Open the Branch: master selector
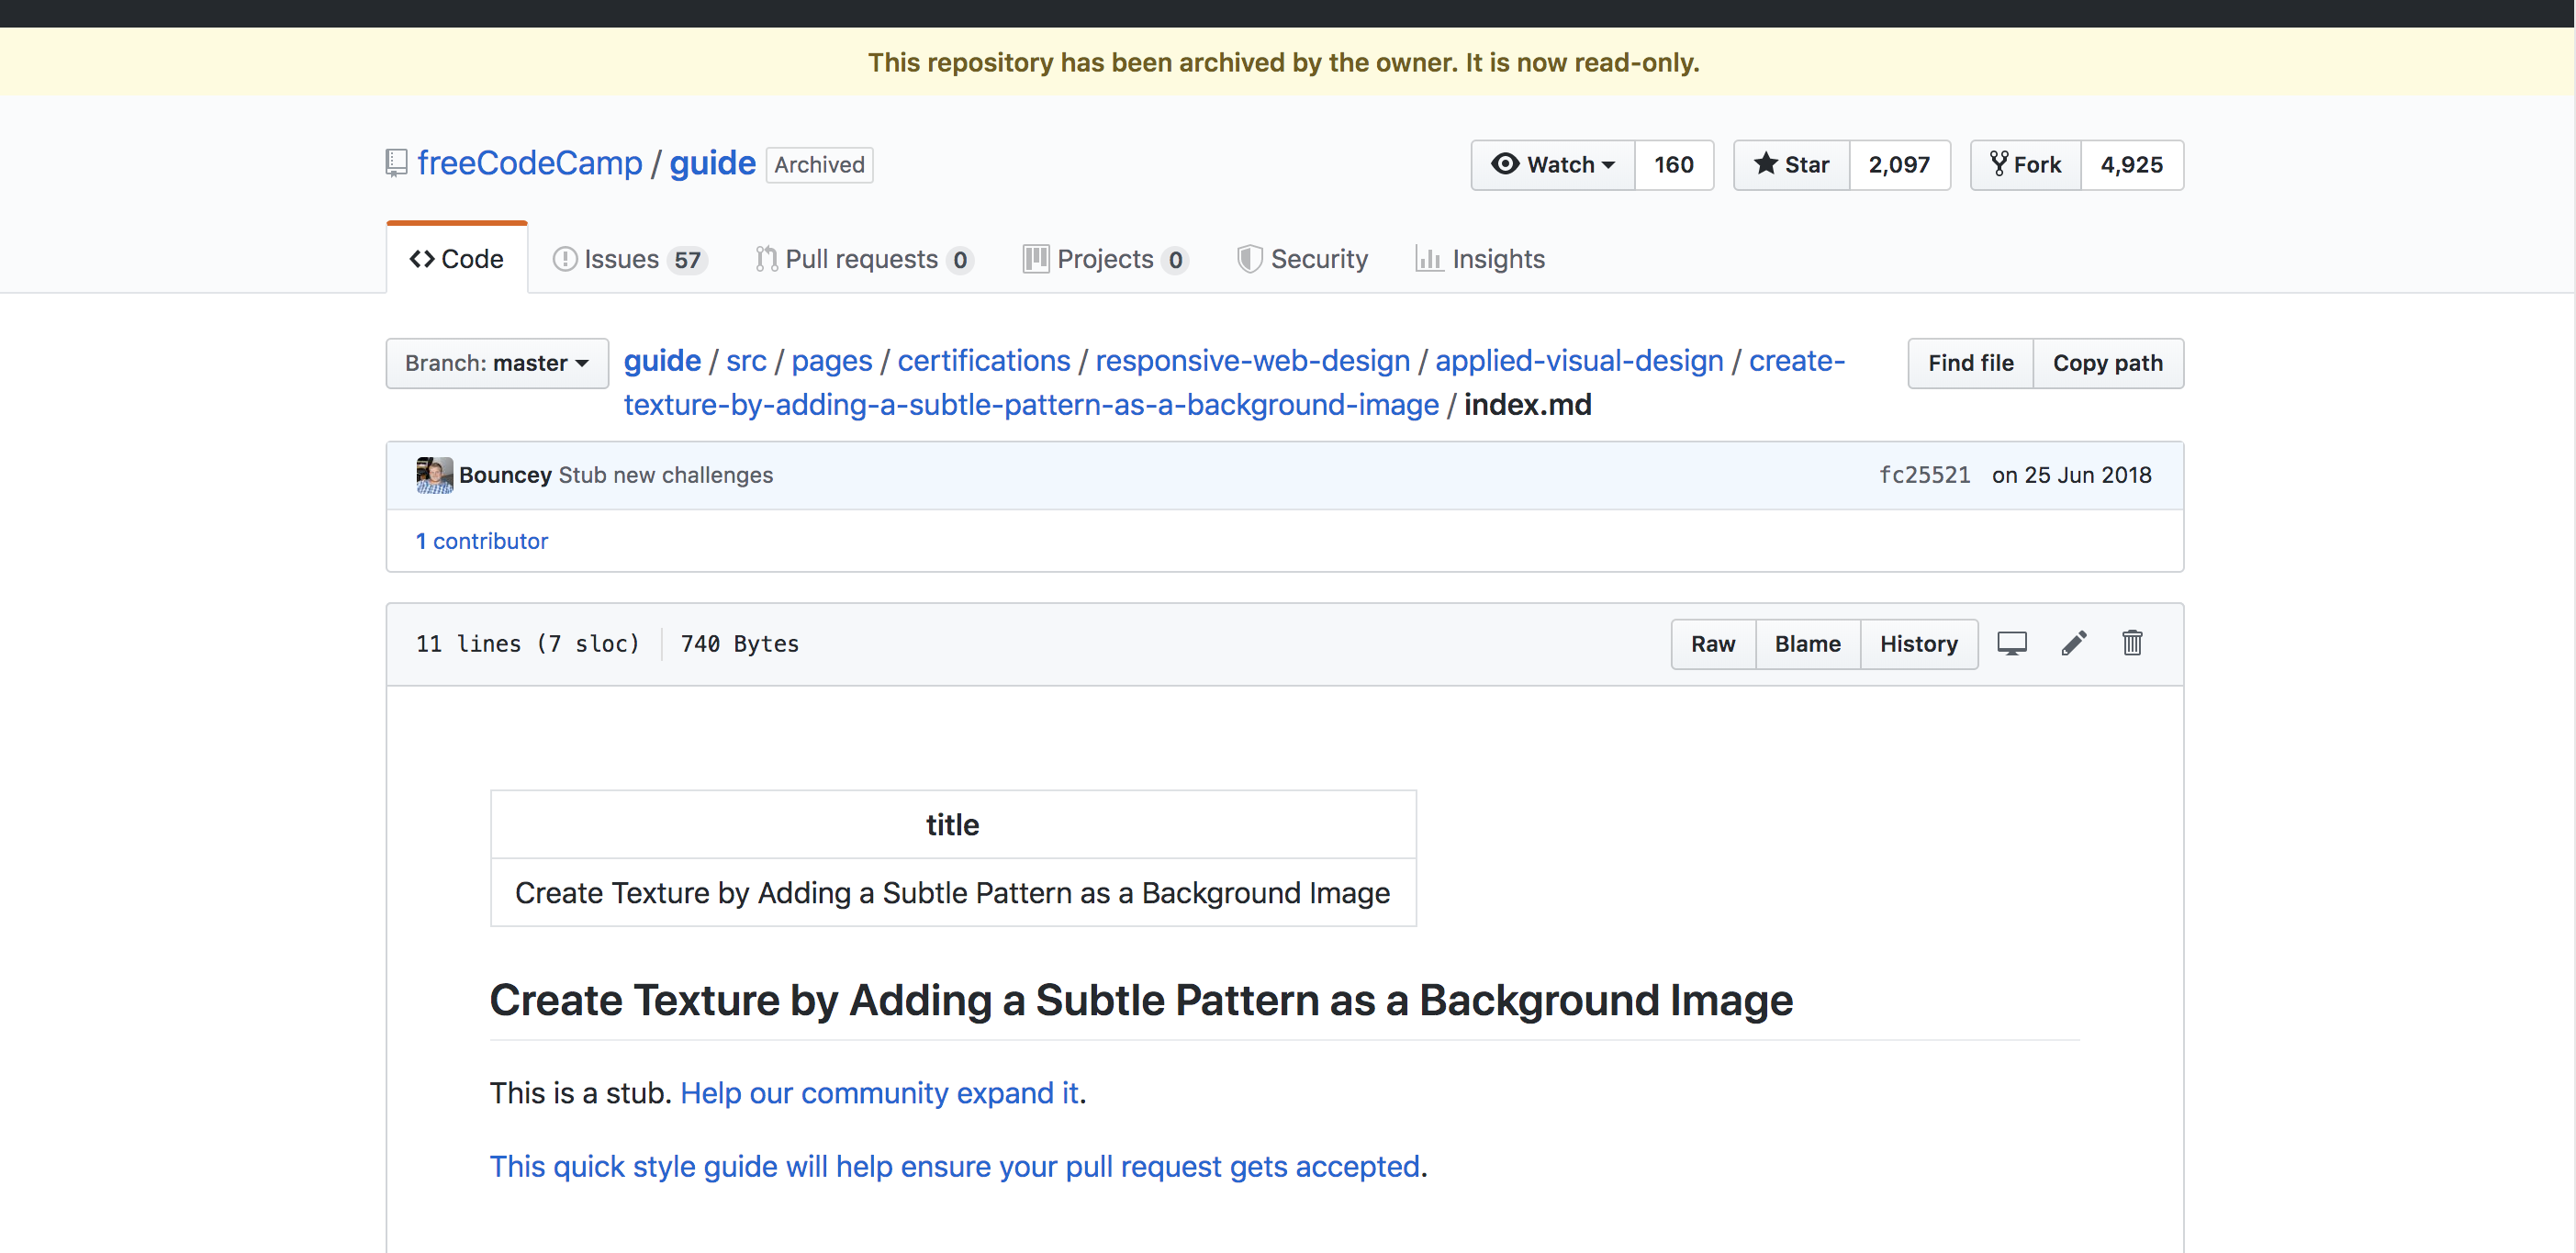This screenshot has width=2576, height=1253. (496, 363)
